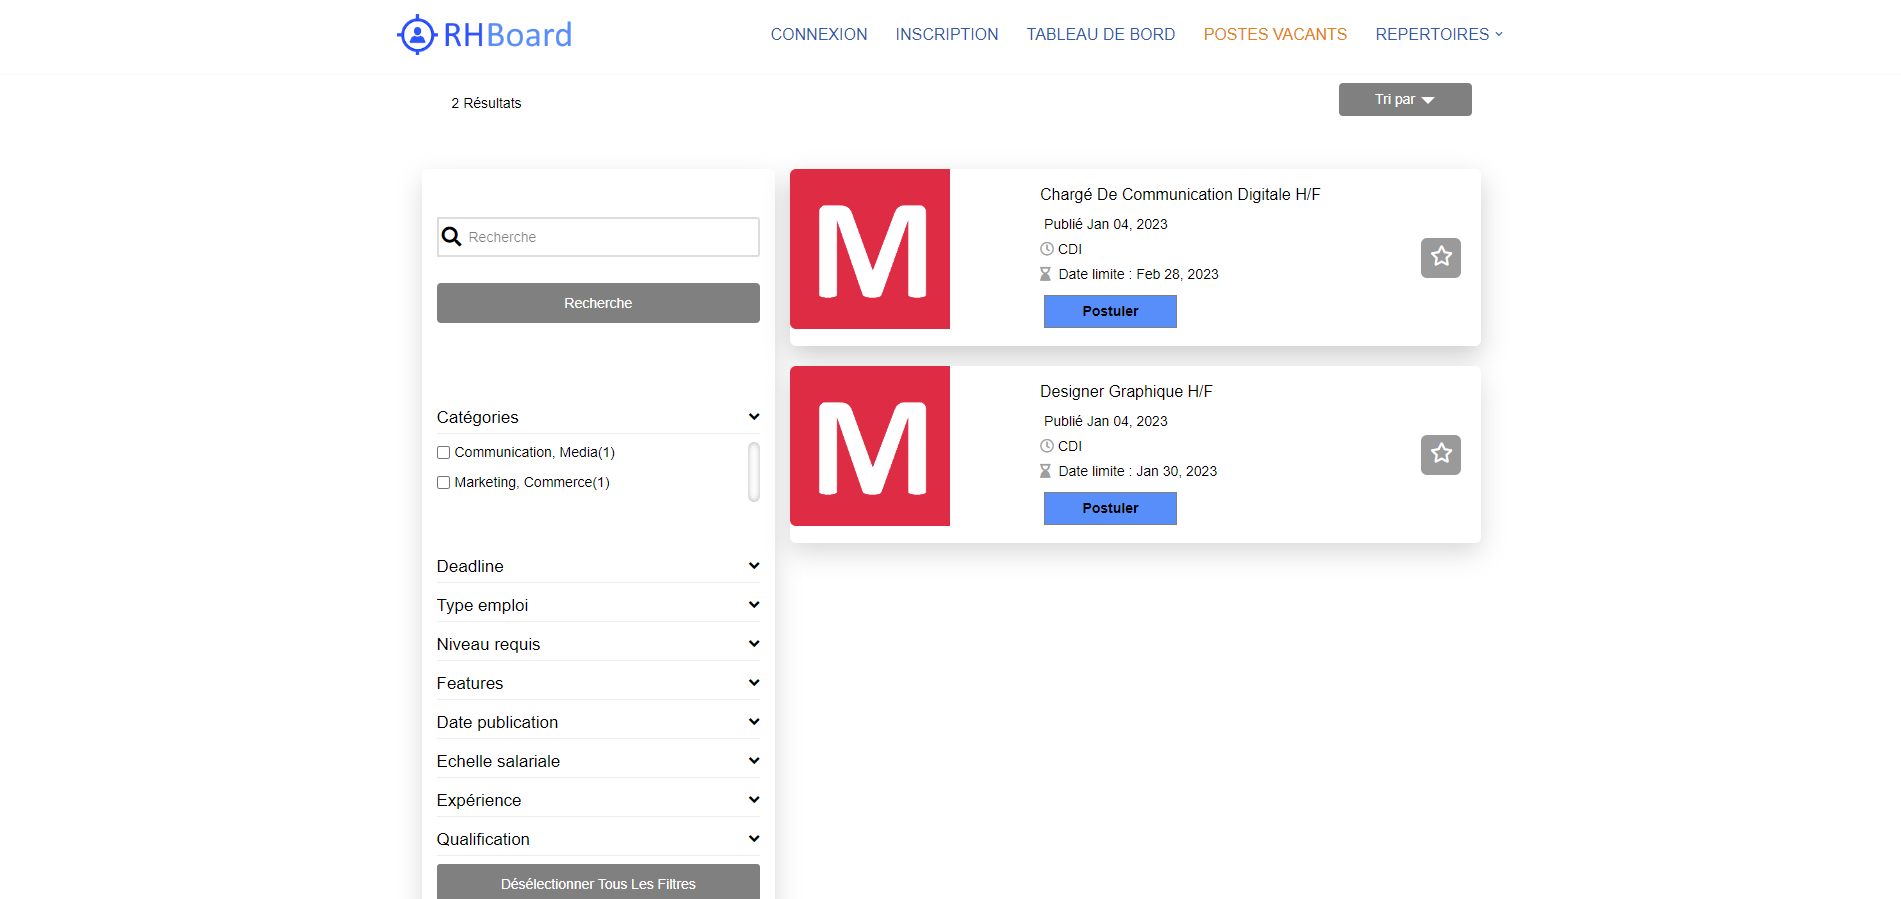The image size is (1901, 899).
Task: Go to TABLEAU DE BORD page
Action: 1100,34
